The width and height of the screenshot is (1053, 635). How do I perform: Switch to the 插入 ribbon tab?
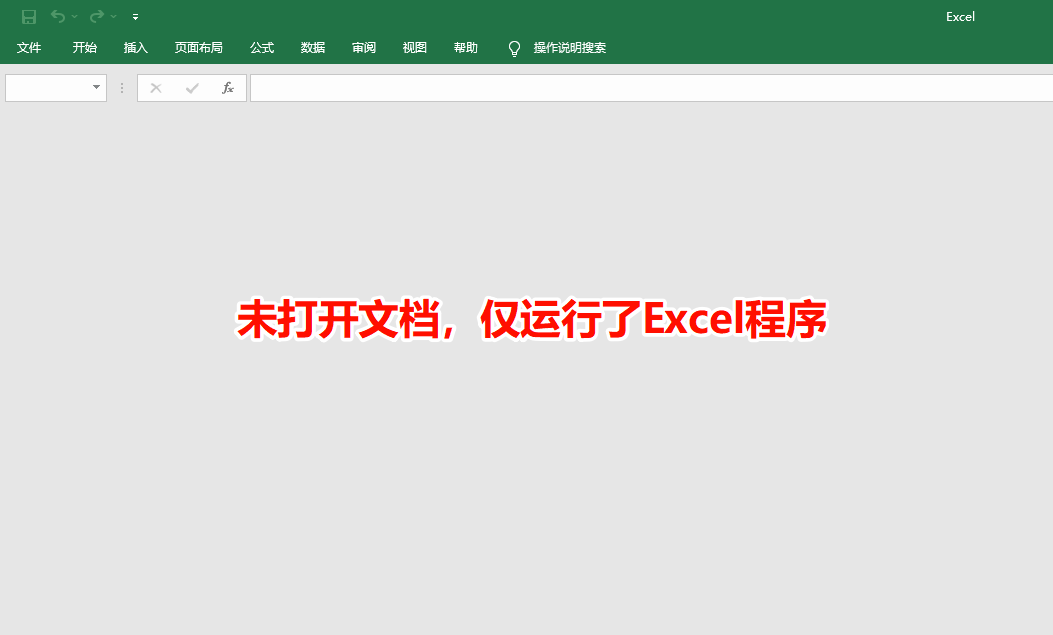(136, 48)
